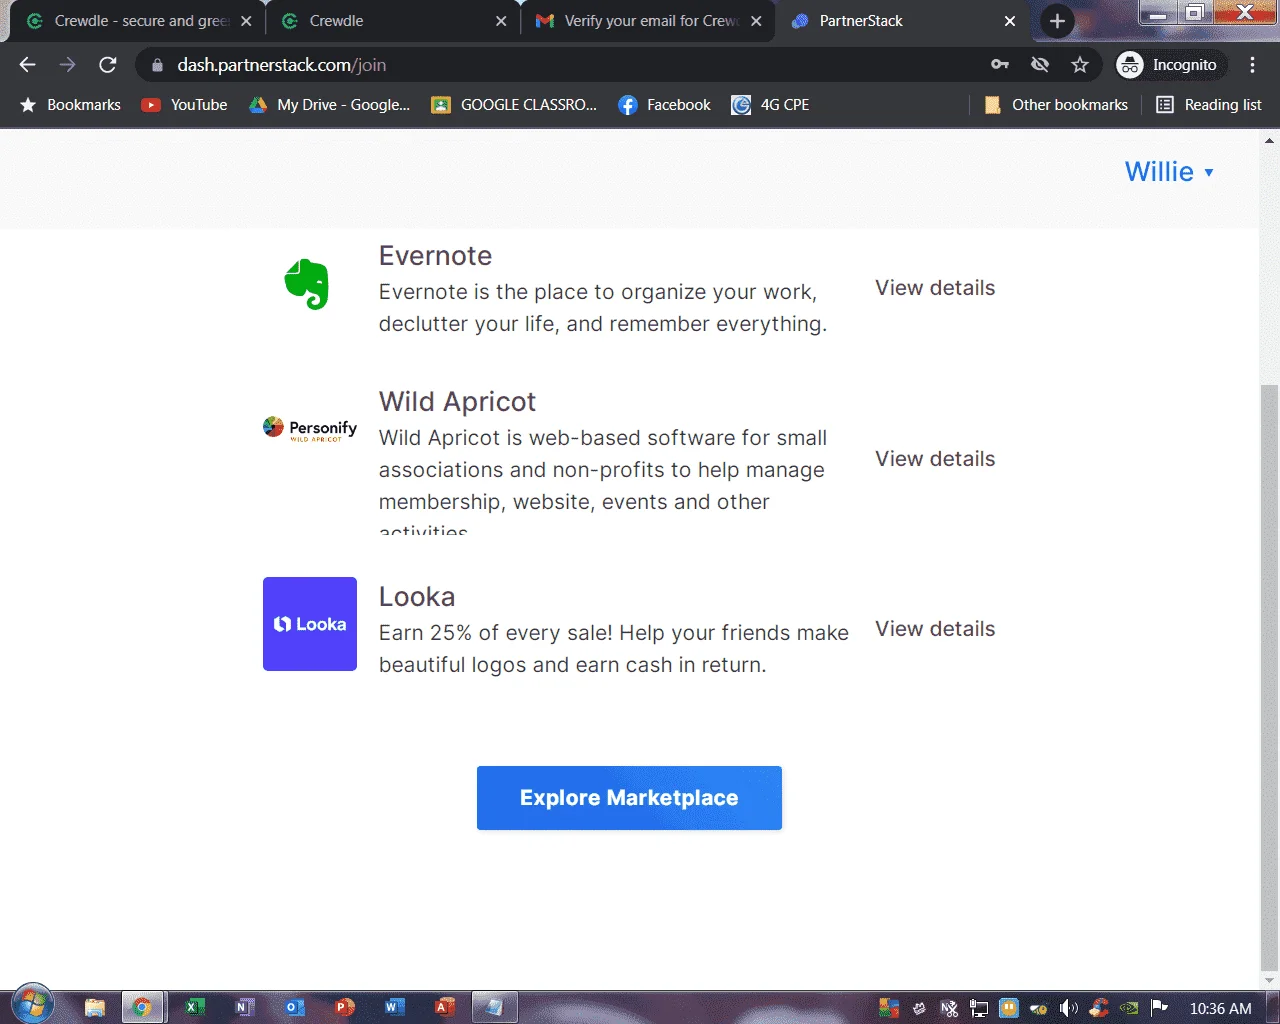Click the third-party cookies blocked eye icon
Viewport: 1280px width, 1024px height.
point(1040,65)
